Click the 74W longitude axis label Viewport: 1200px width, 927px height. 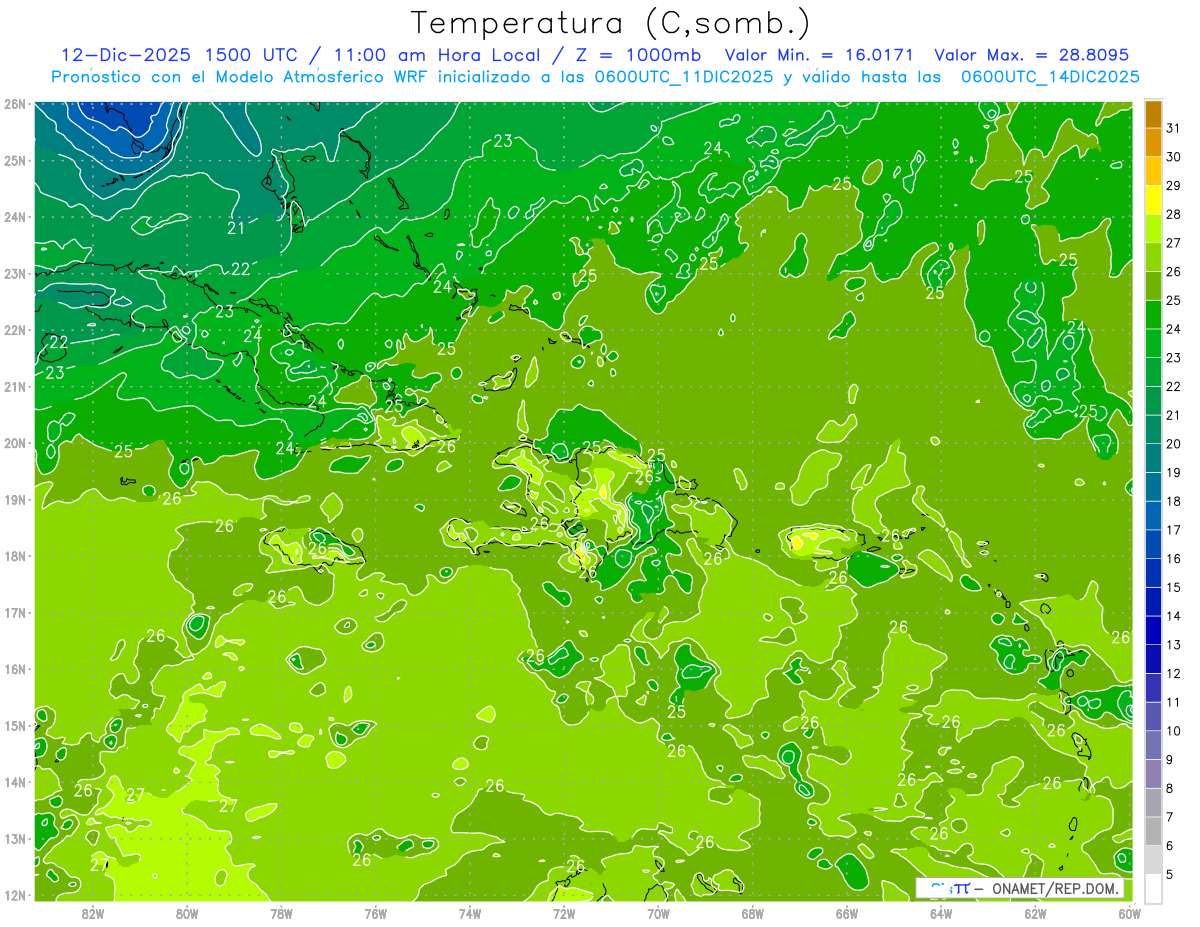coord(470,913)
